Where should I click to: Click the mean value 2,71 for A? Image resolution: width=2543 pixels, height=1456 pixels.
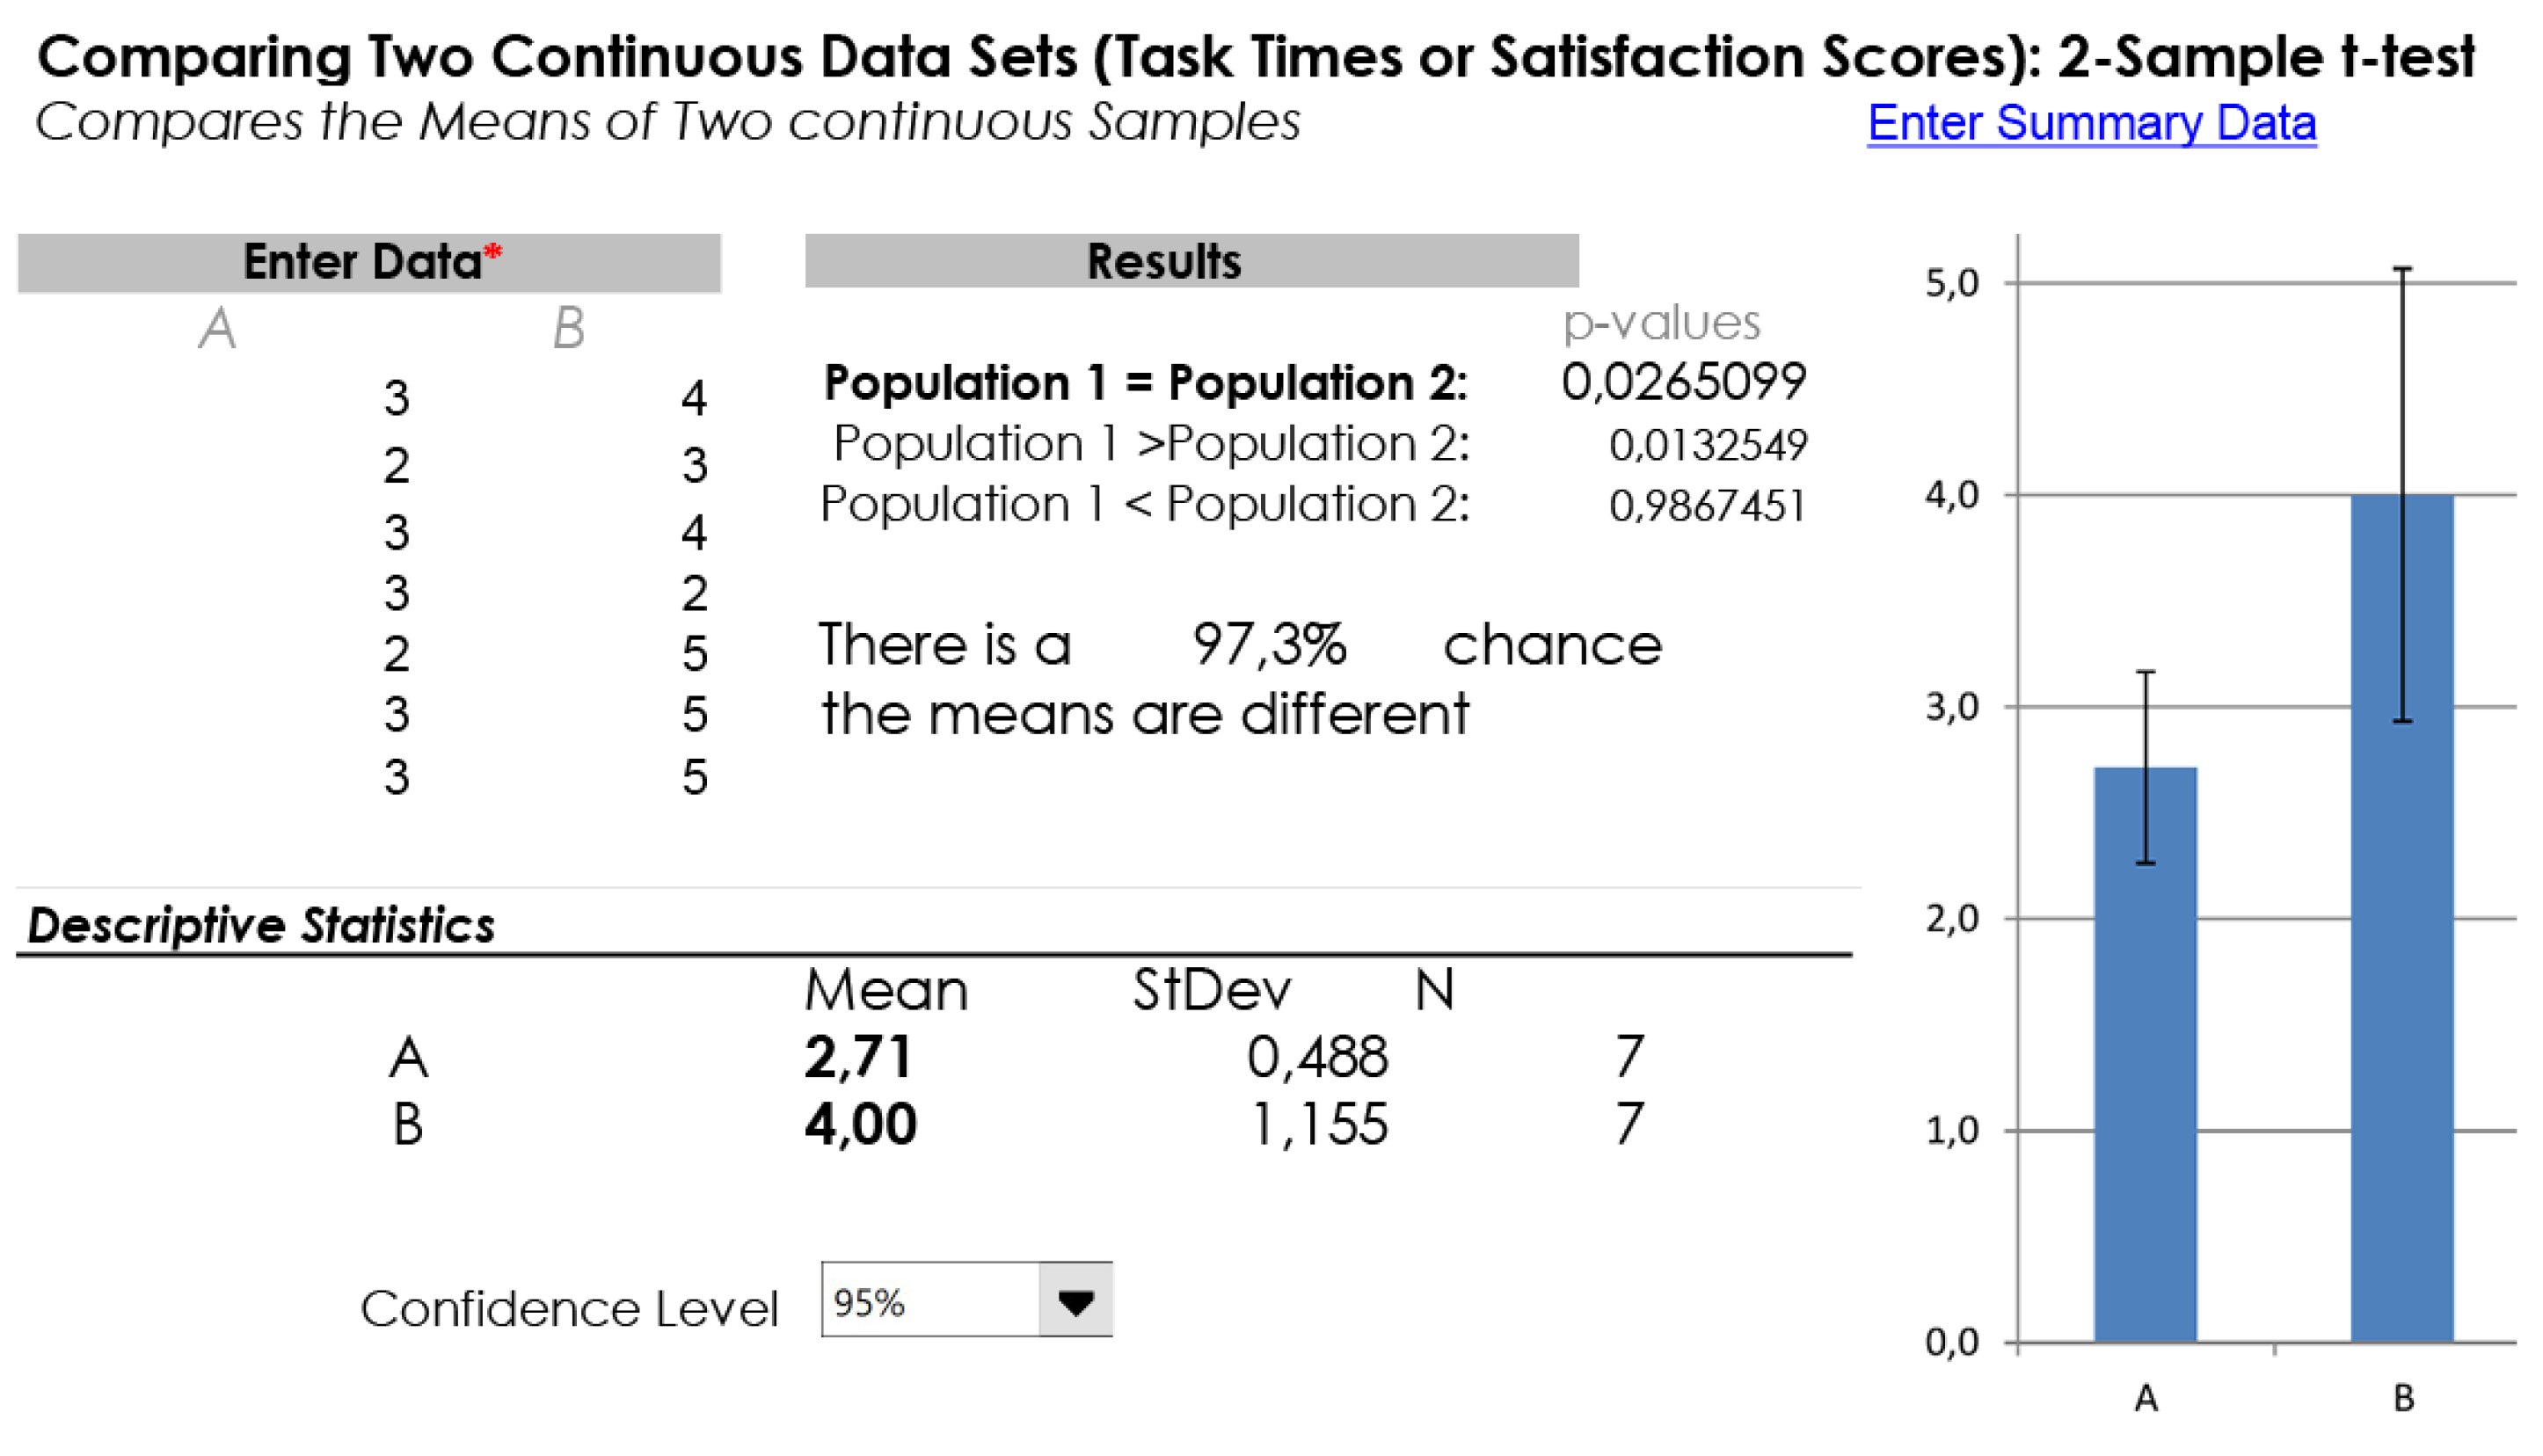pyautogui.click(x=859, y=1057)
